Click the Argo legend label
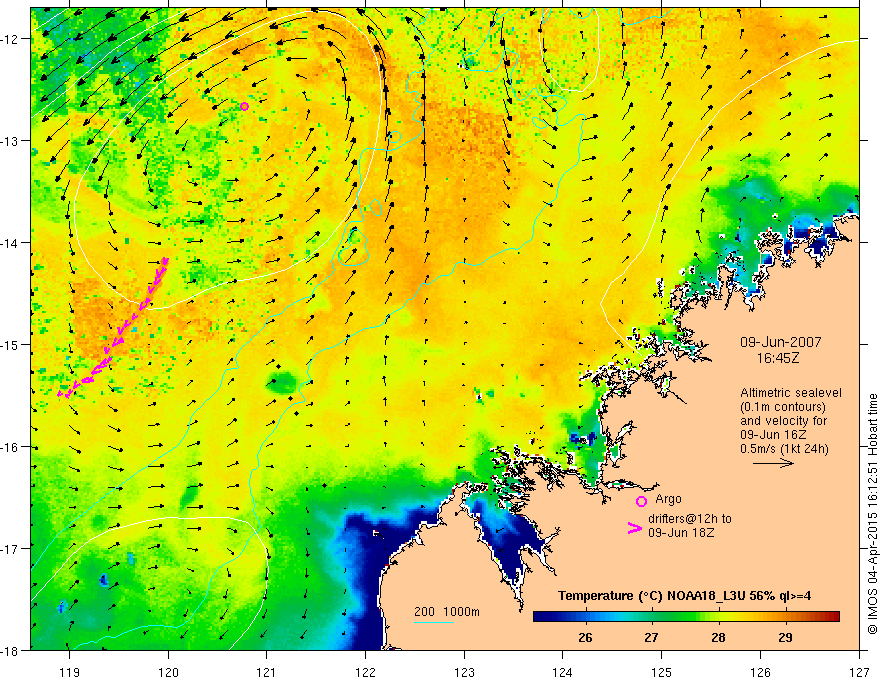This screenshot has height=680, width=880. tap(668, 499)
